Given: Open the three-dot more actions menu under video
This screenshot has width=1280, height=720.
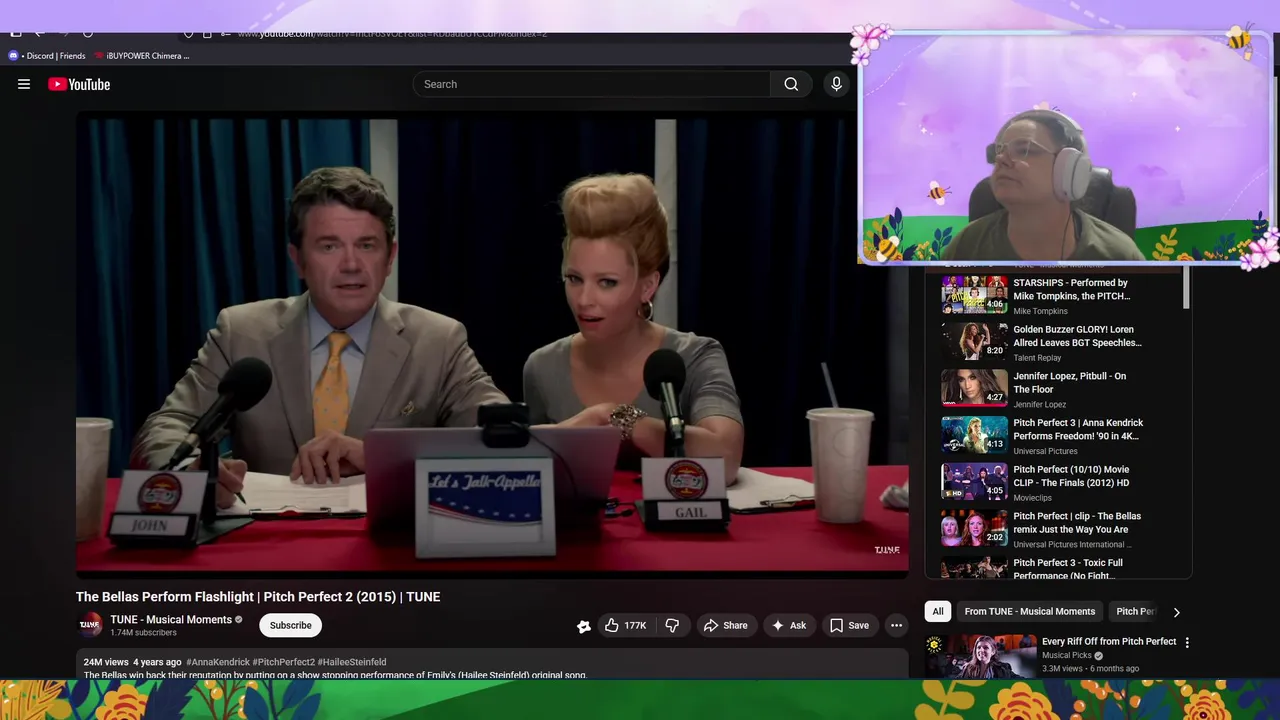Looking at the screenshot, I should coord(896,625).
